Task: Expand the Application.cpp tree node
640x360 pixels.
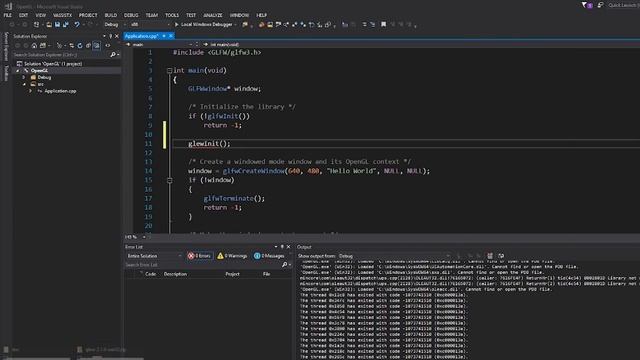Action: click(x=31, y=91)
